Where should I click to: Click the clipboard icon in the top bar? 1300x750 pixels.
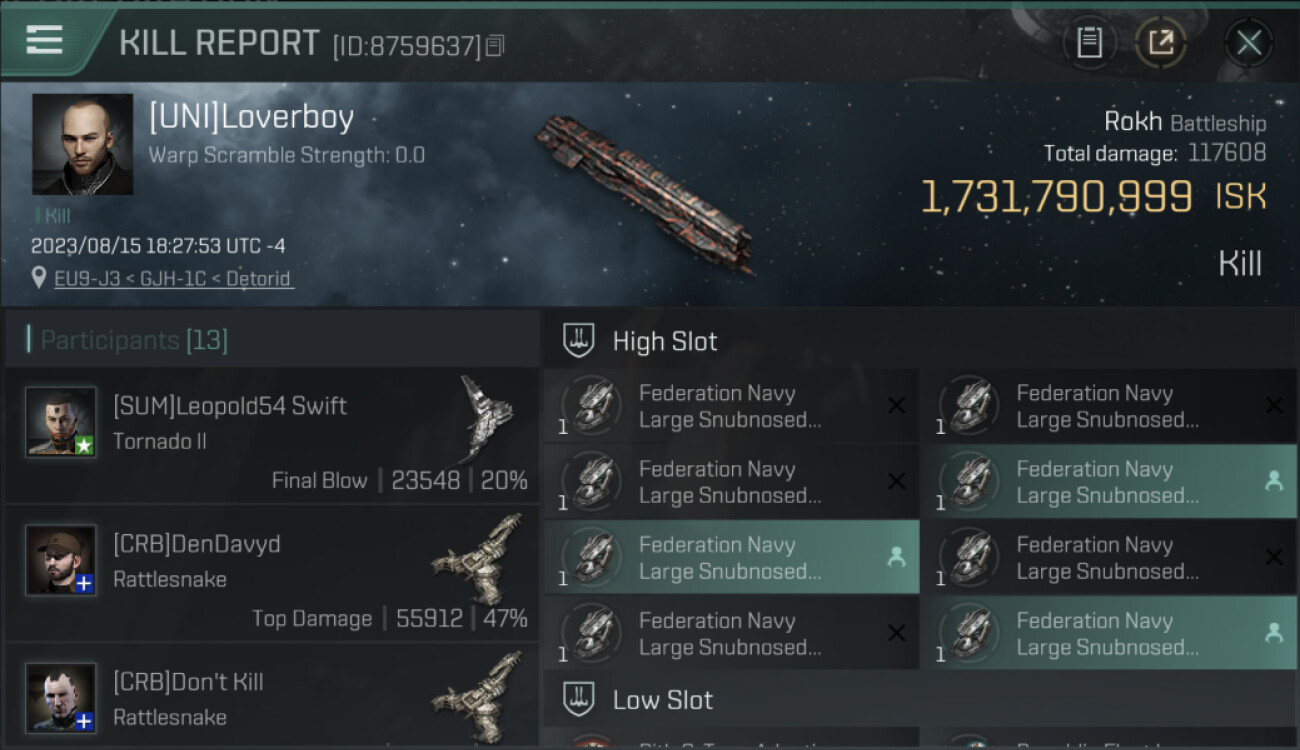tap(1089, 43)
